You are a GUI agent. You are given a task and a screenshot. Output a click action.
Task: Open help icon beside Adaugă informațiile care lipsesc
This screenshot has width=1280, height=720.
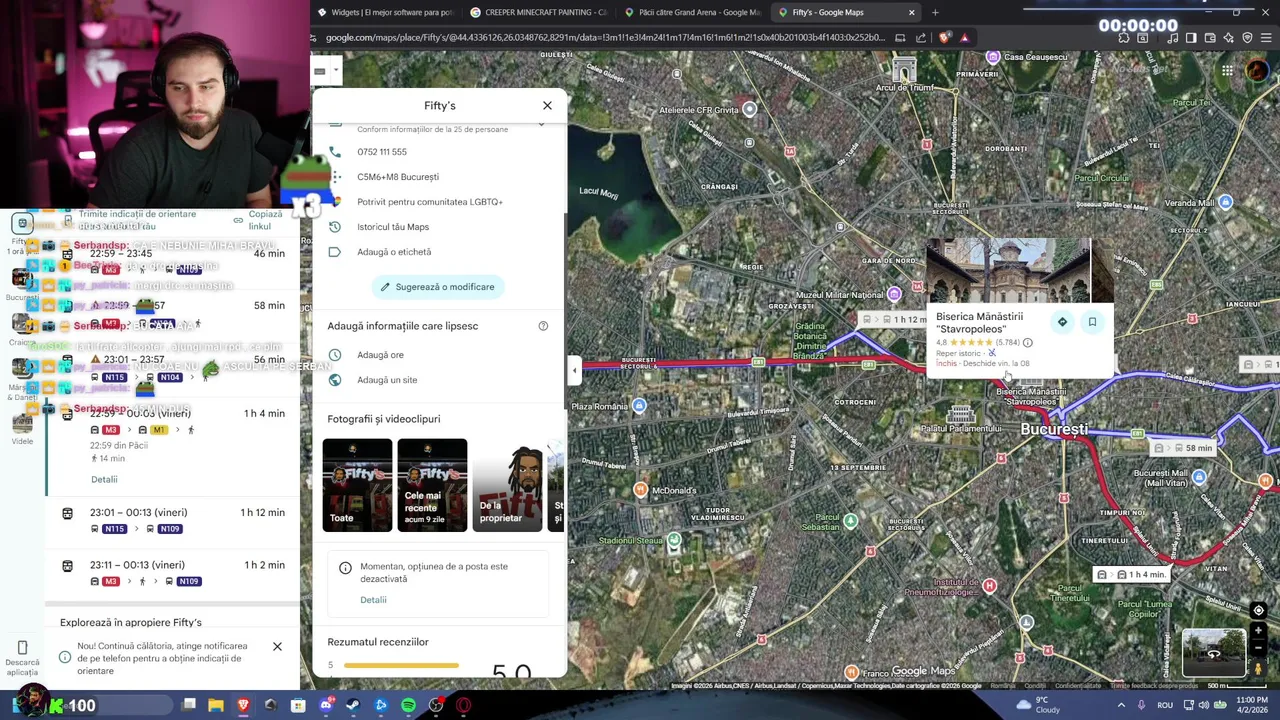[x=543, y=326]
